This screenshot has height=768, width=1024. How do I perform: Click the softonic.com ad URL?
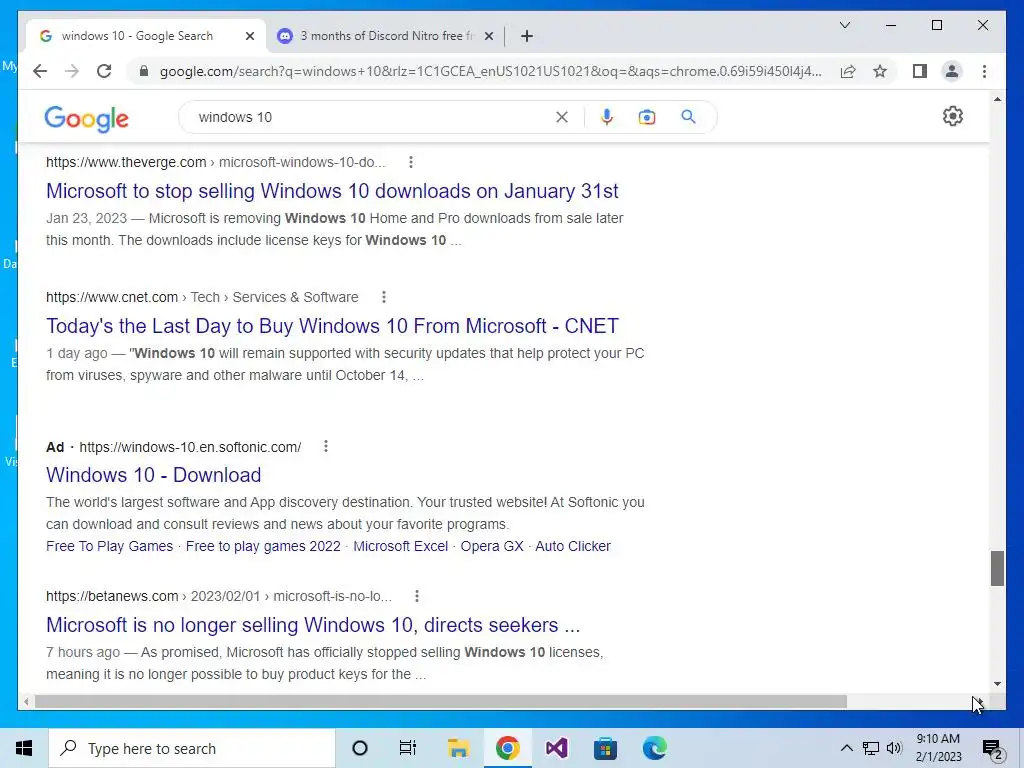coord(190,447)
